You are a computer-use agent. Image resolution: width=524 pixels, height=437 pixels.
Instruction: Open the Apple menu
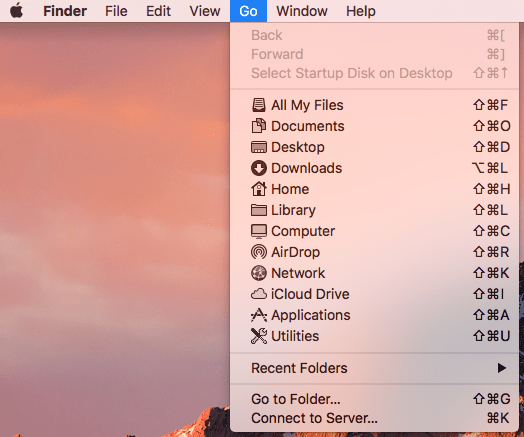point(16,11)
